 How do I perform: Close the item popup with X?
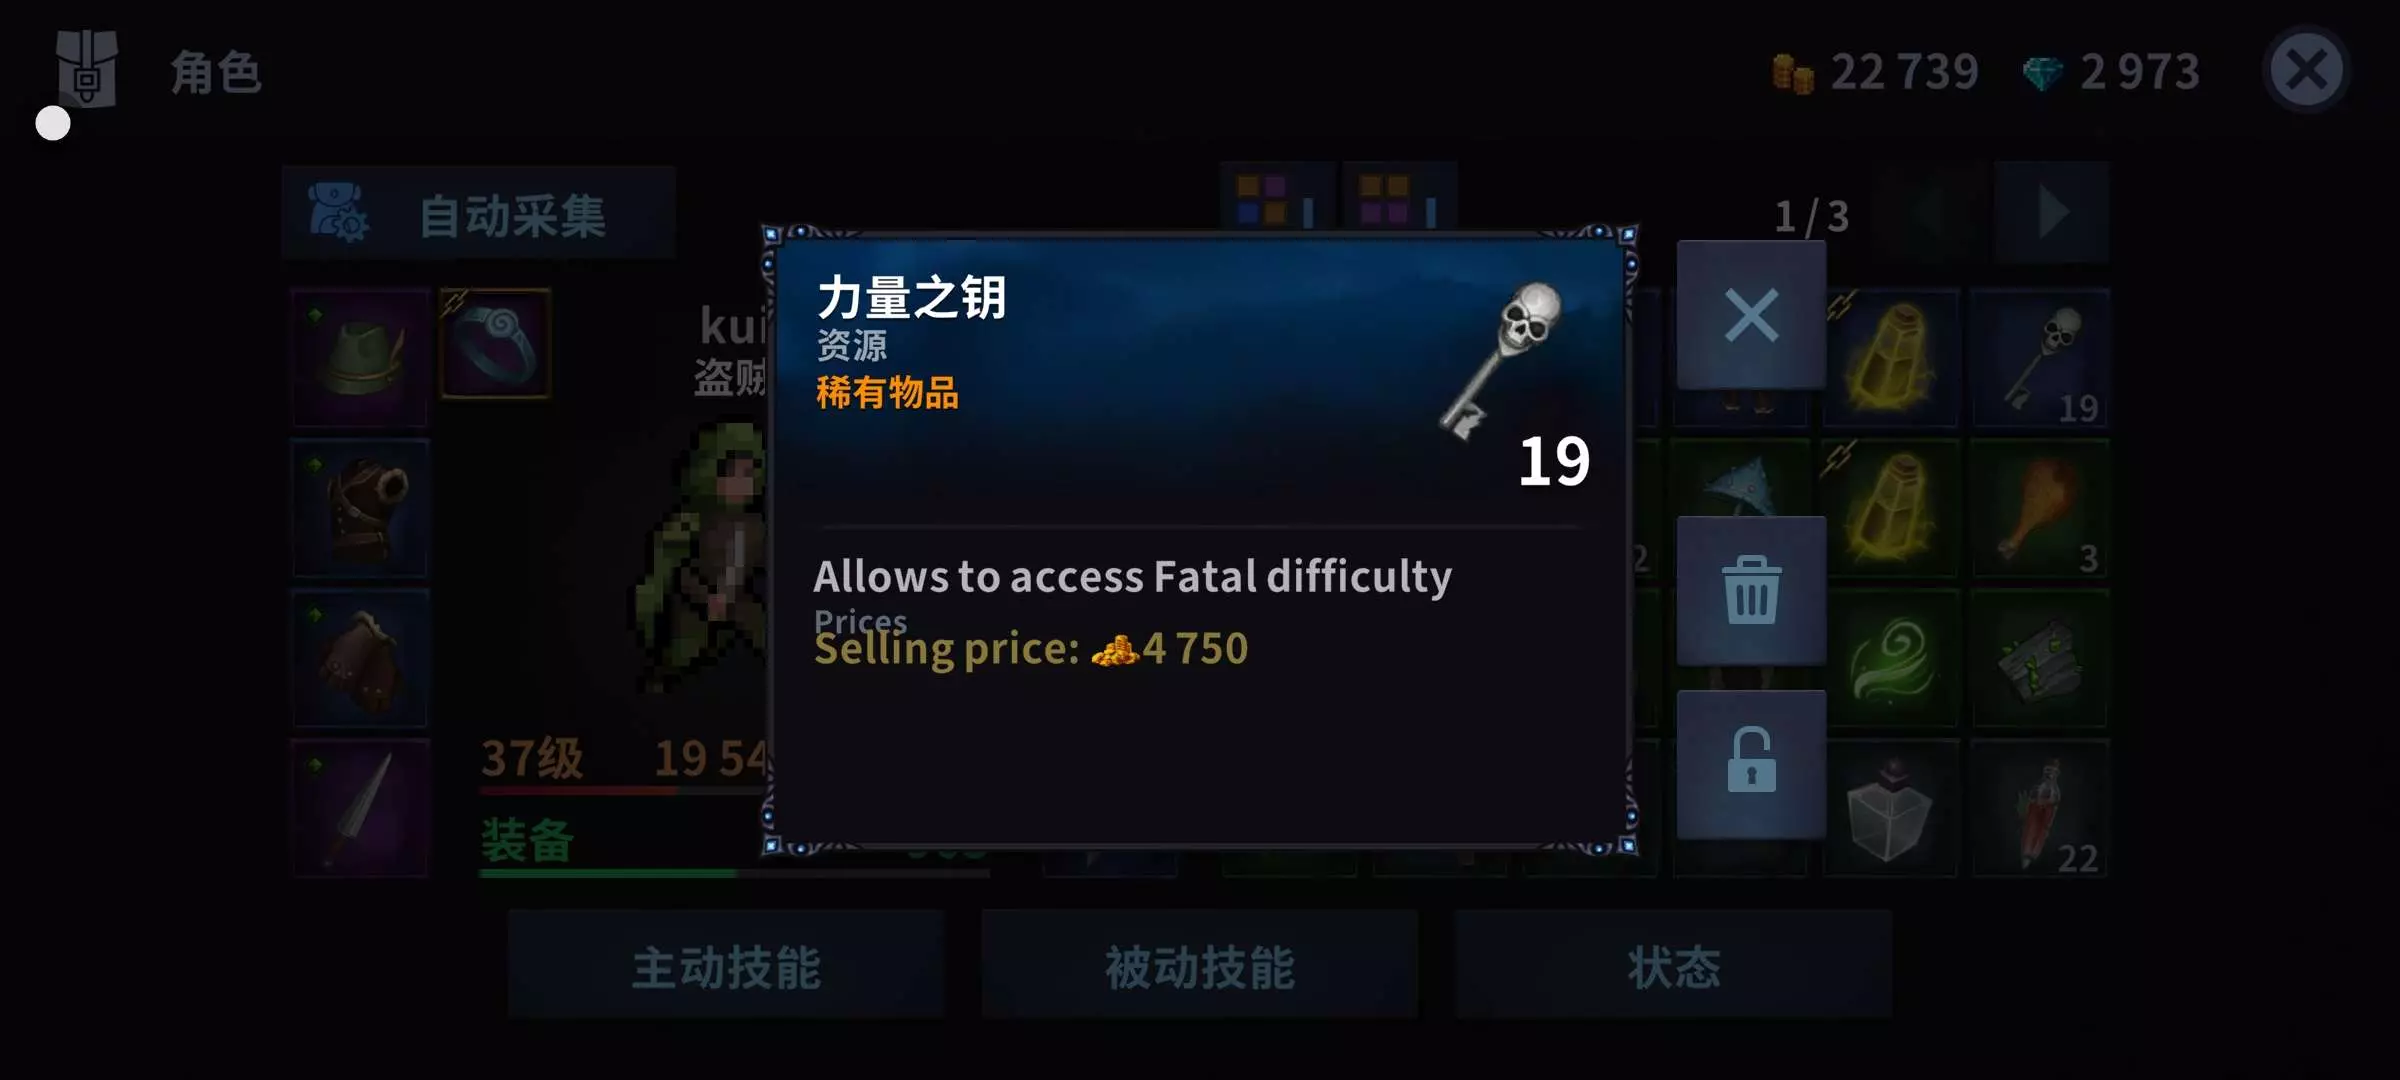point(1751,315)
